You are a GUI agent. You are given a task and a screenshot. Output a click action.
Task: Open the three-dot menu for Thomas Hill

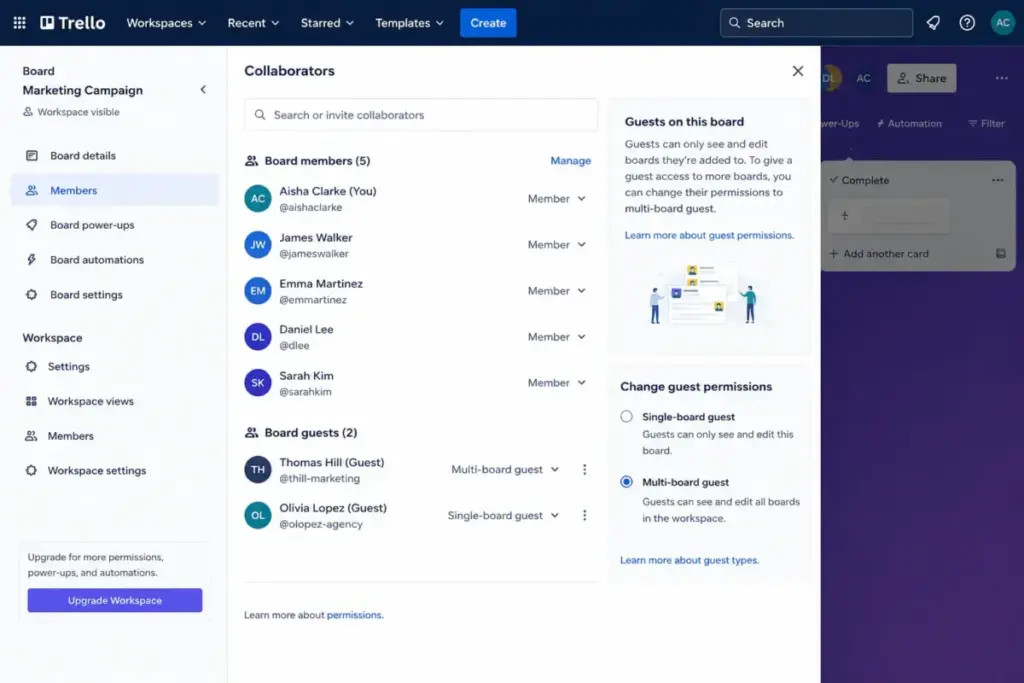point(584,469)
